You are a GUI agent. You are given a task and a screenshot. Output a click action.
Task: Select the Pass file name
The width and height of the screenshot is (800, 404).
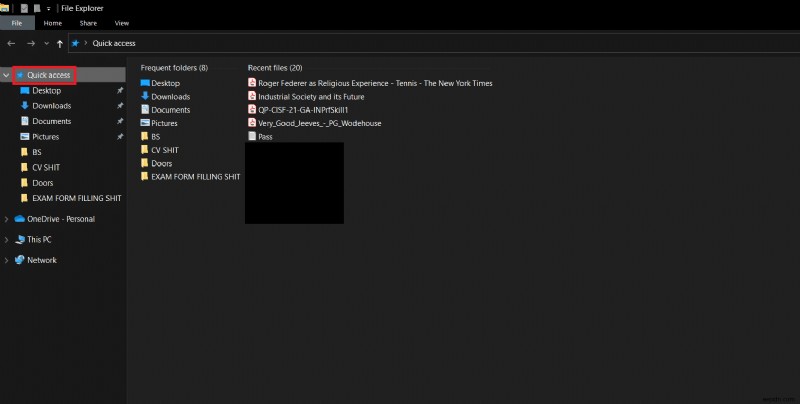click(265, 136)
